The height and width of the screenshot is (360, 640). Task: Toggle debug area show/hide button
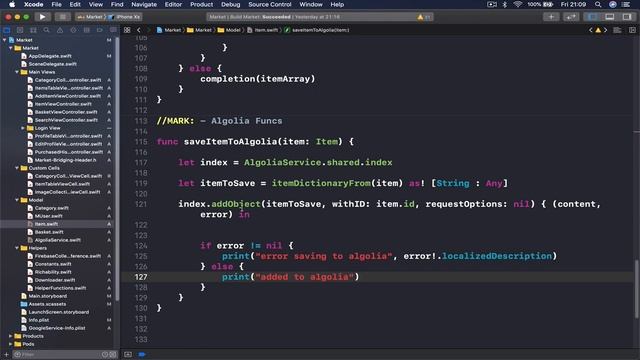coord(128,354)
